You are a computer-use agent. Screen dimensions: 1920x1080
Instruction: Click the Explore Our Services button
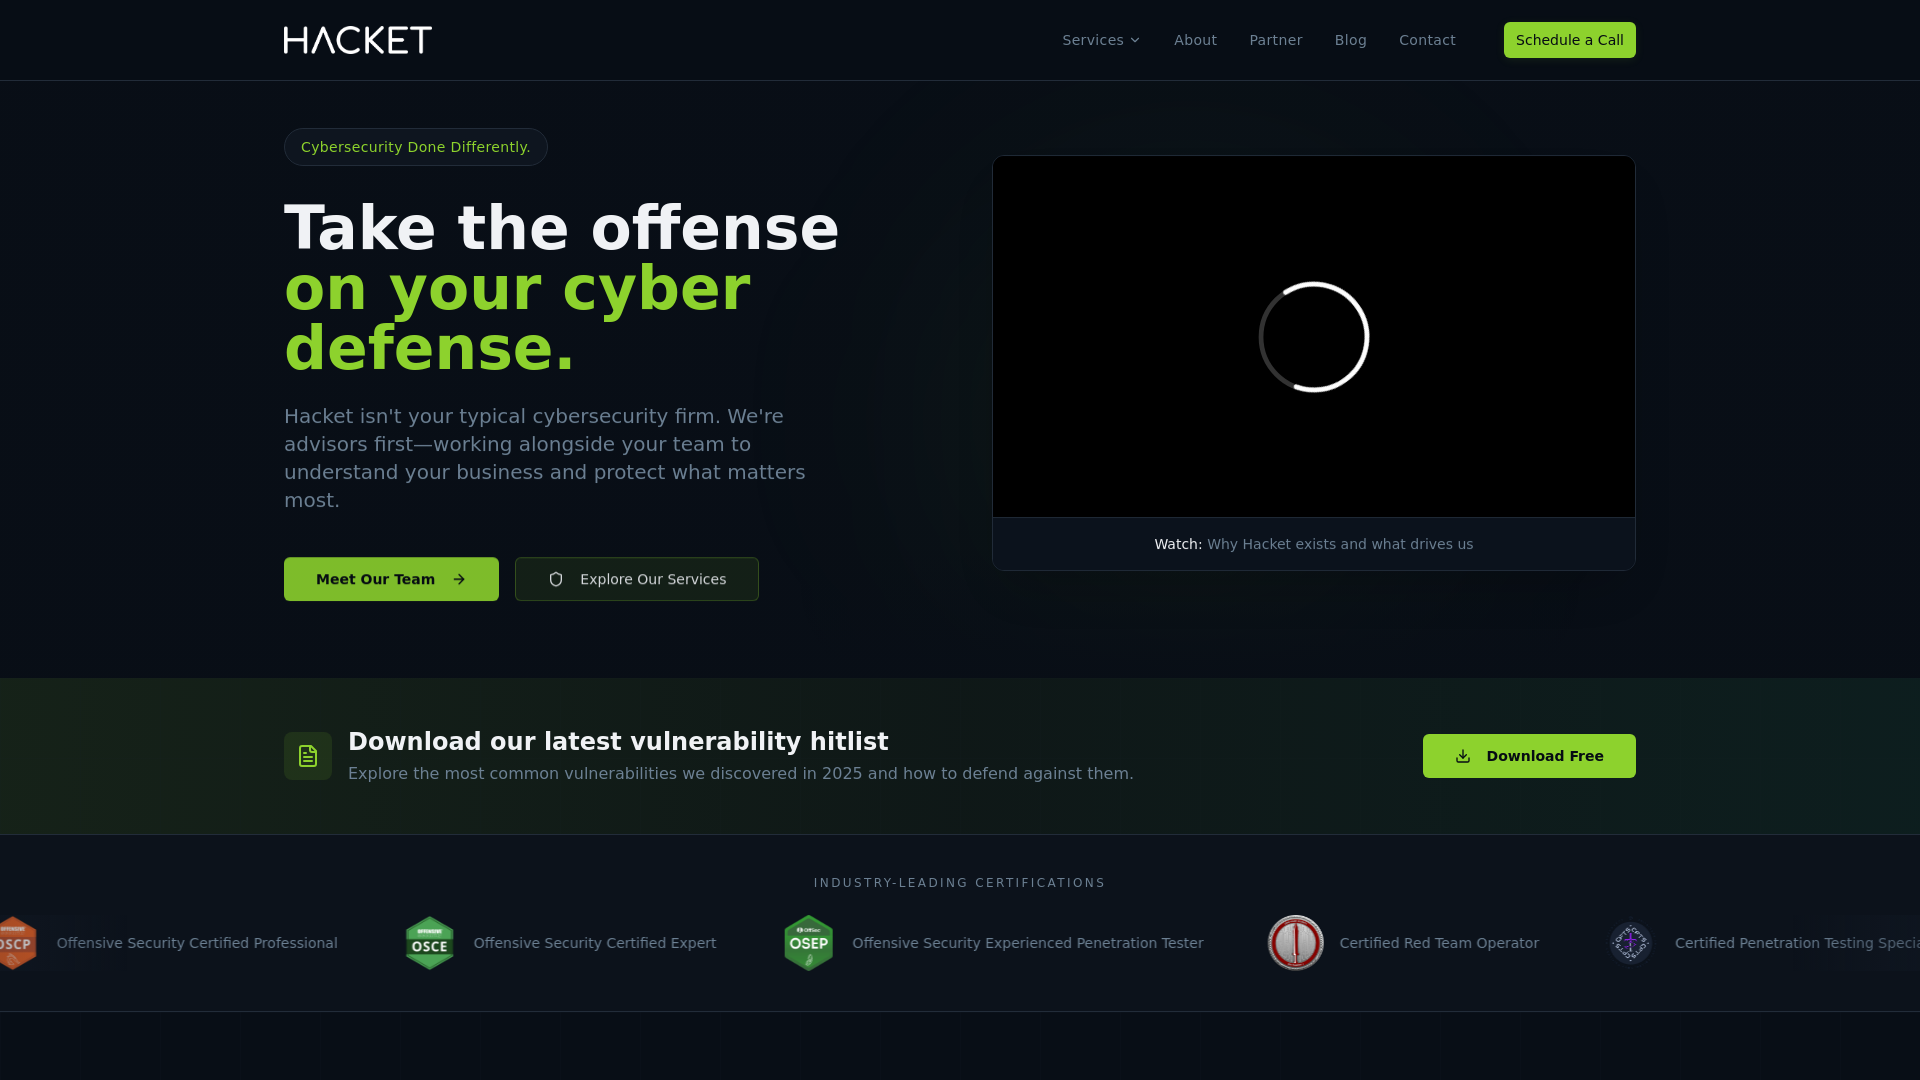pyautogui.click(x=637, y=579)
